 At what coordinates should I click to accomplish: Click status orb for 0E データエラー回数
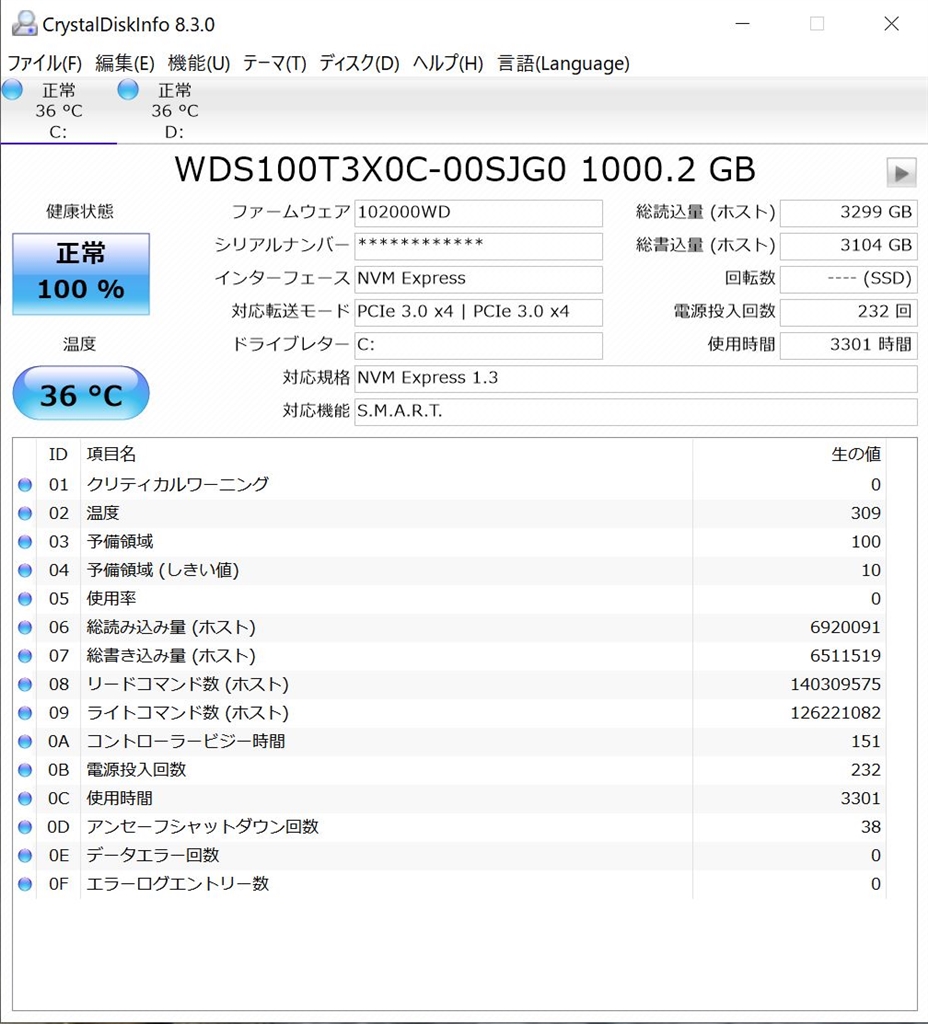coord(25,856)
